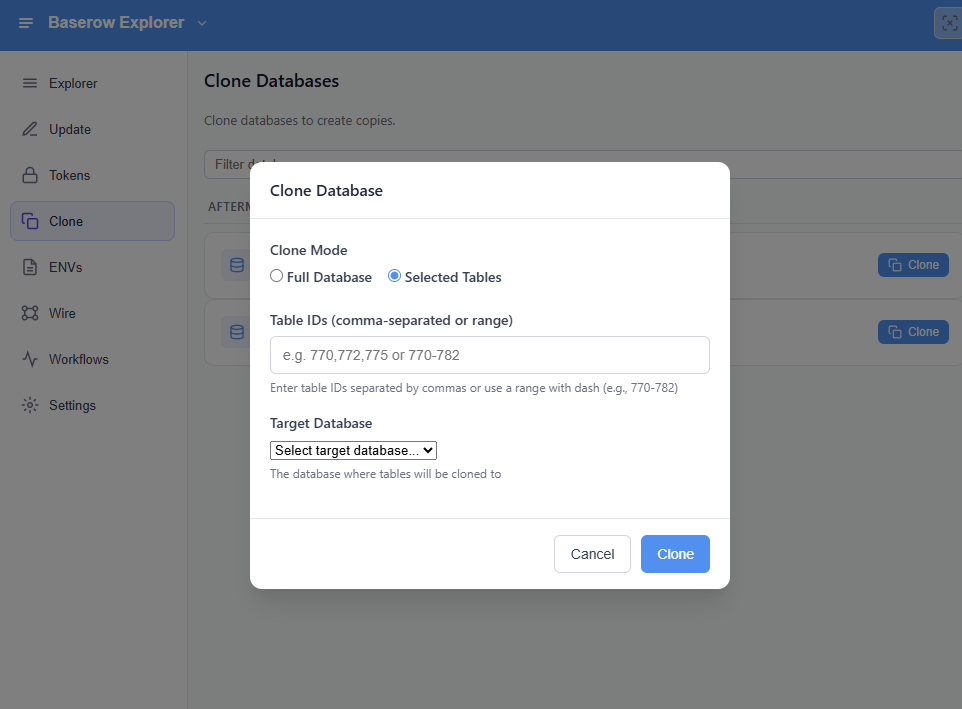
Task: Click the hamburger menu icon in header
Action: (x=26, y=23)
